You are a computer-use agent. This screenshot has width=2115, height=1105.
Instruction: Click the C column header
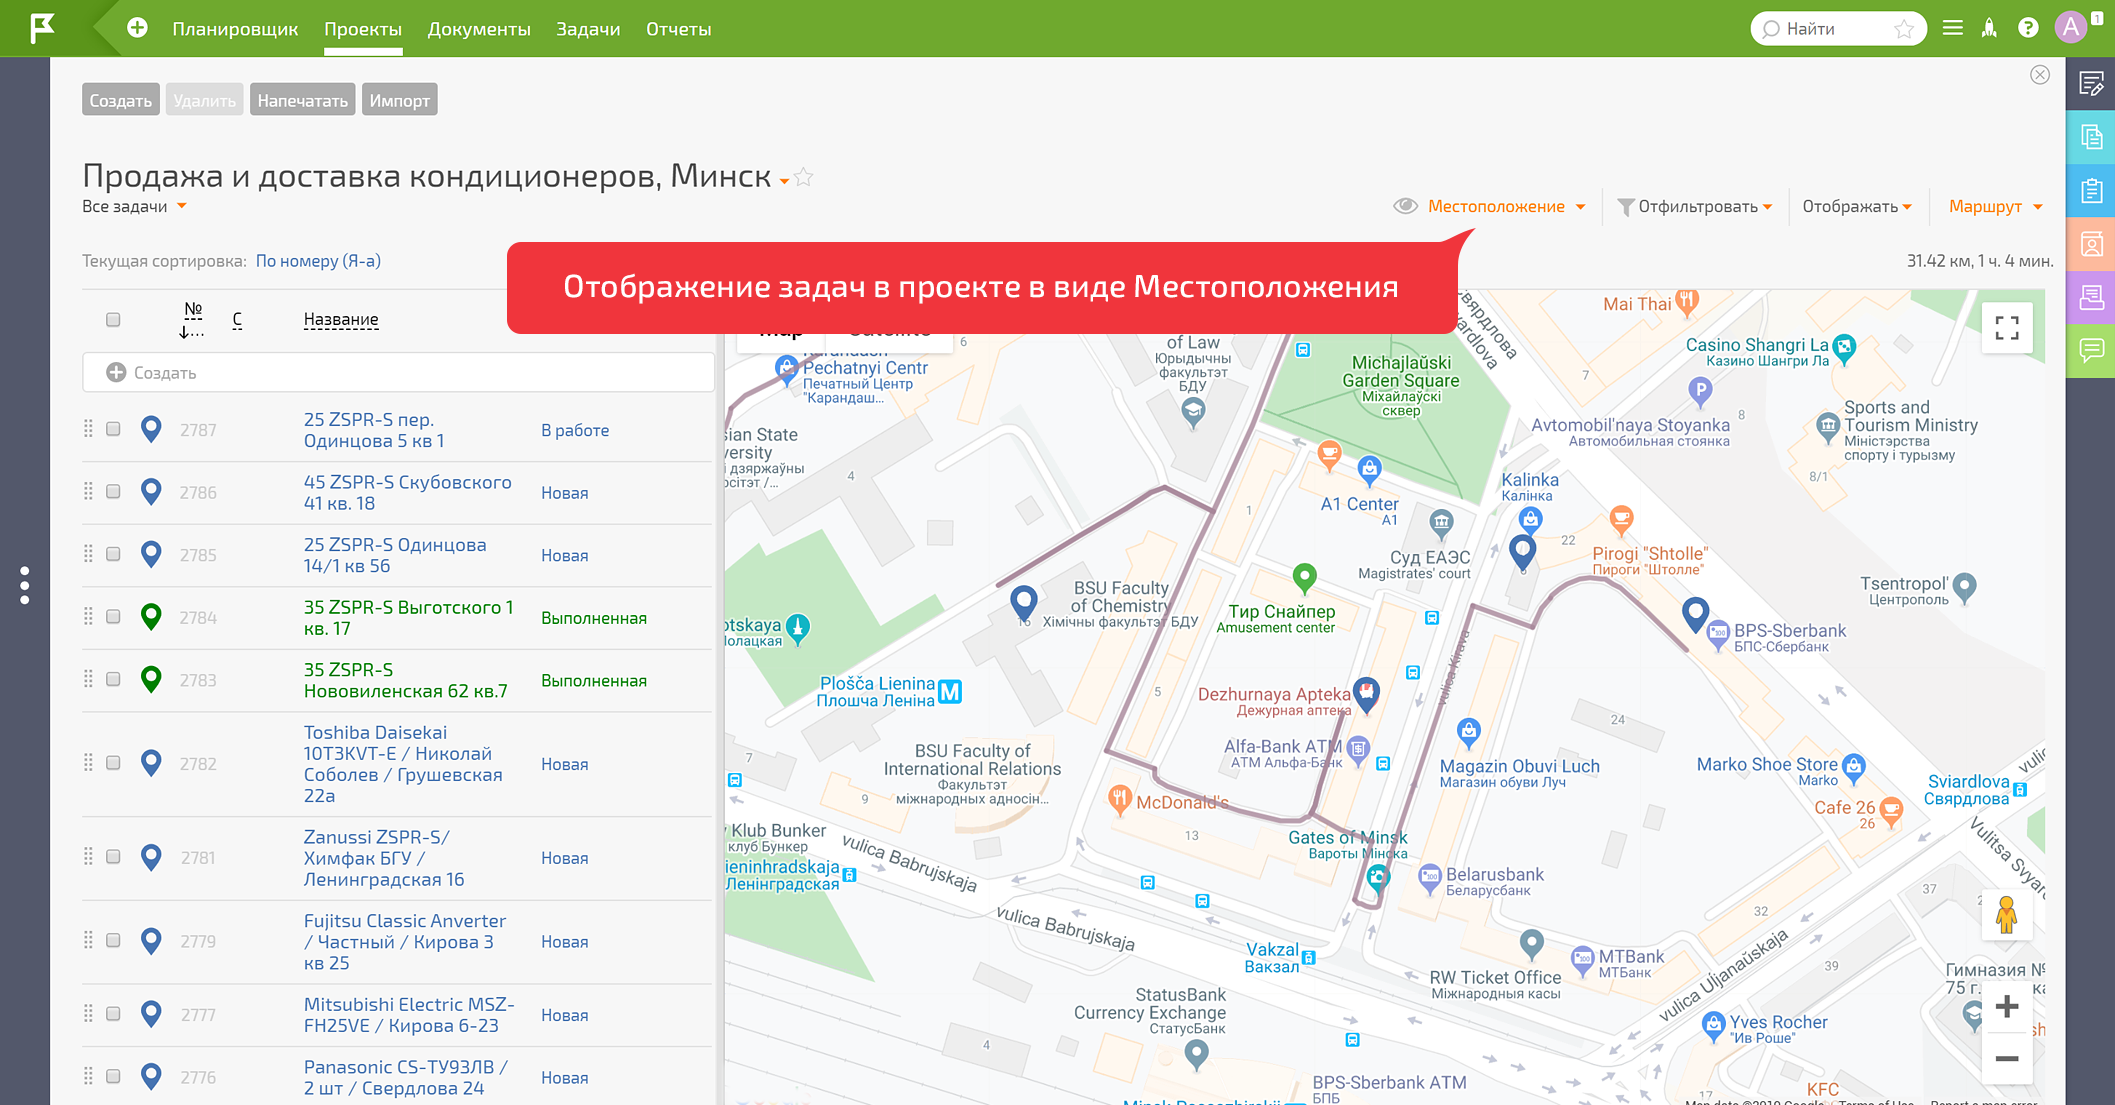tap(237, 319)
